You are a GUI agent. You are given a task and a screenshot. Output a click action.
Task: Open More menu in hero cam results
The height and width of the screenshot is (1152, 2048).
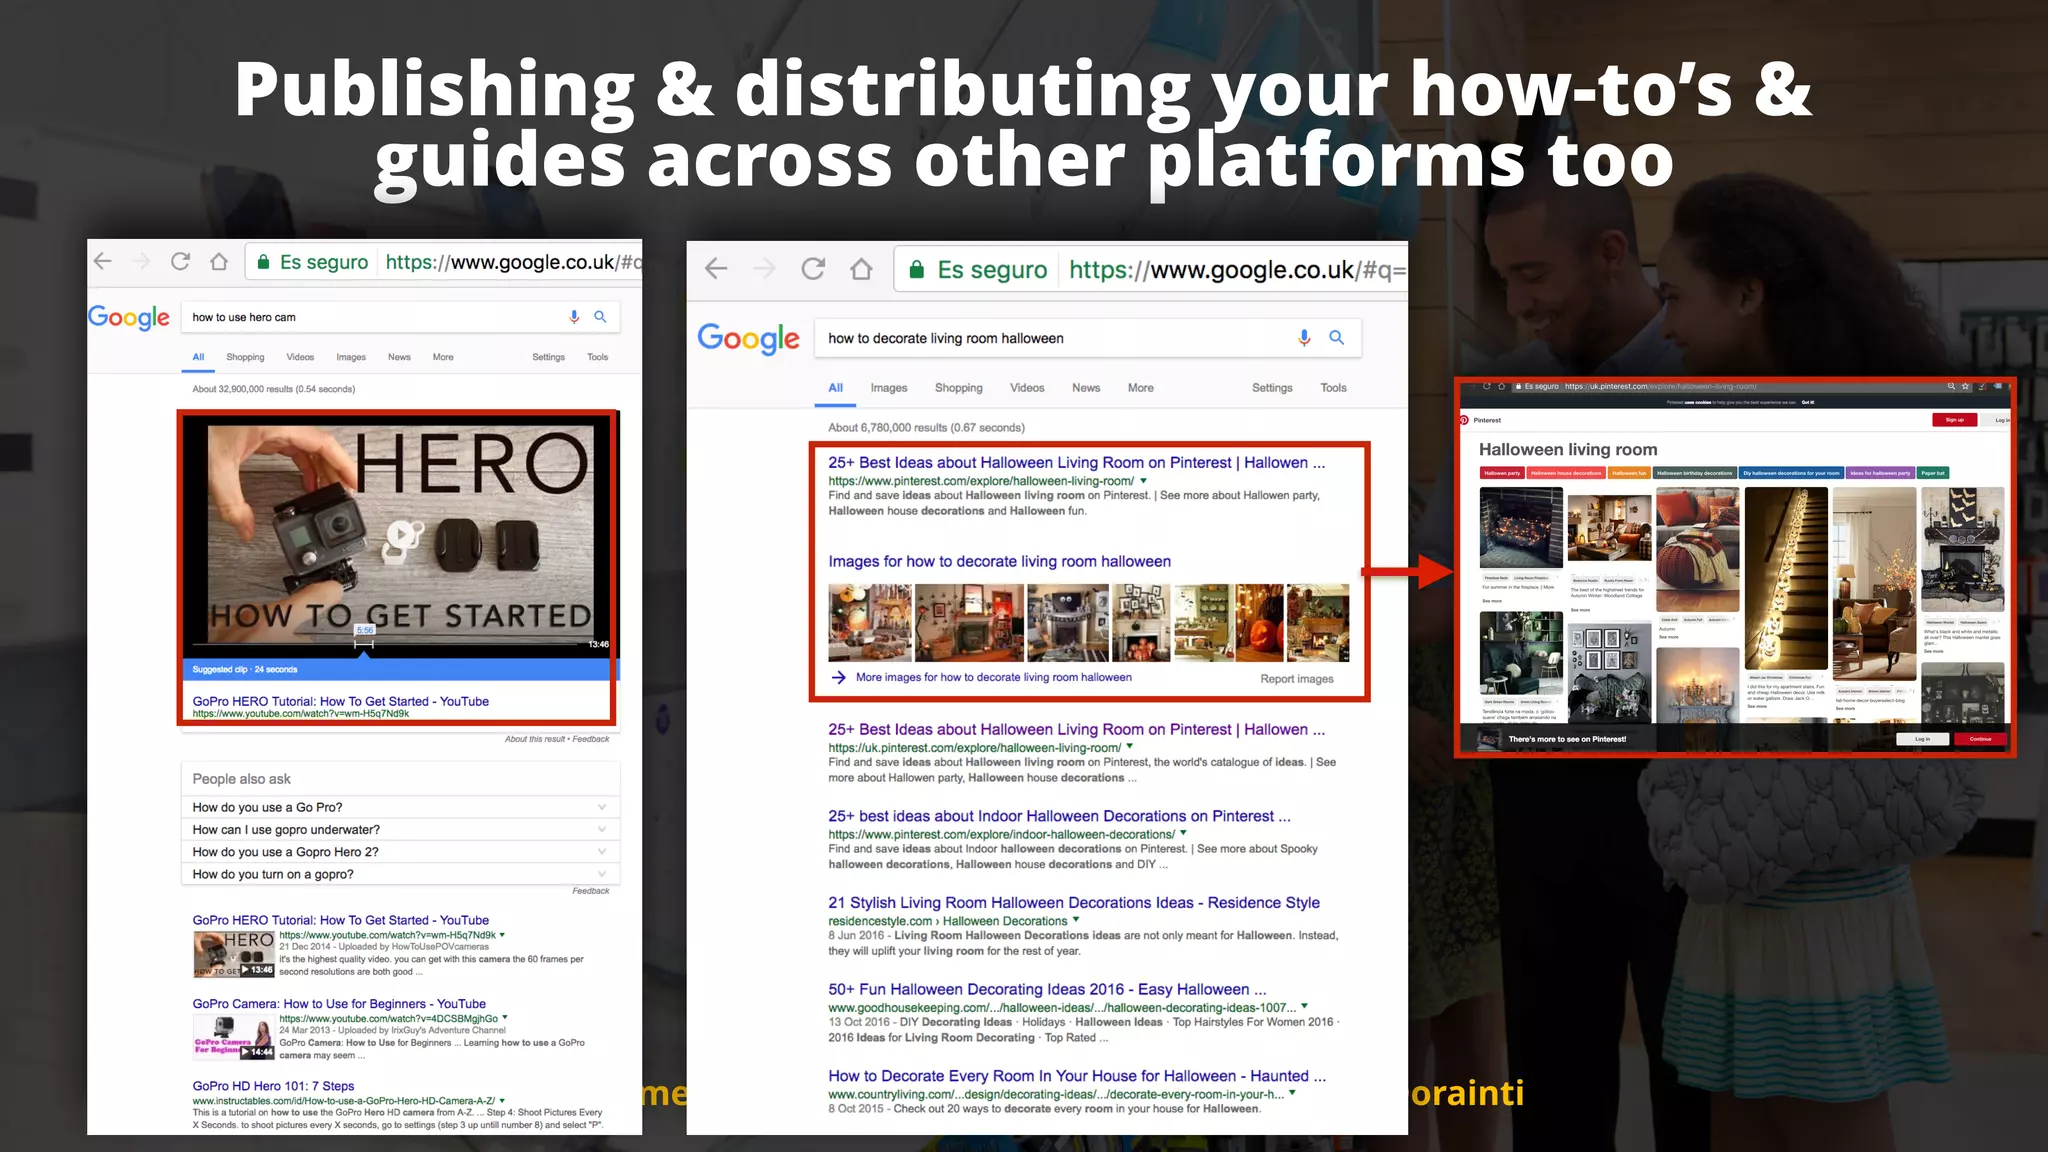[443, 357]
